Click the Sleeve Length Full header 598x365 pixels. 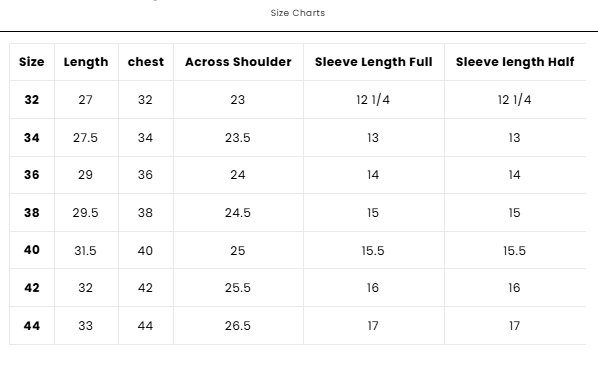pos(374,62)
